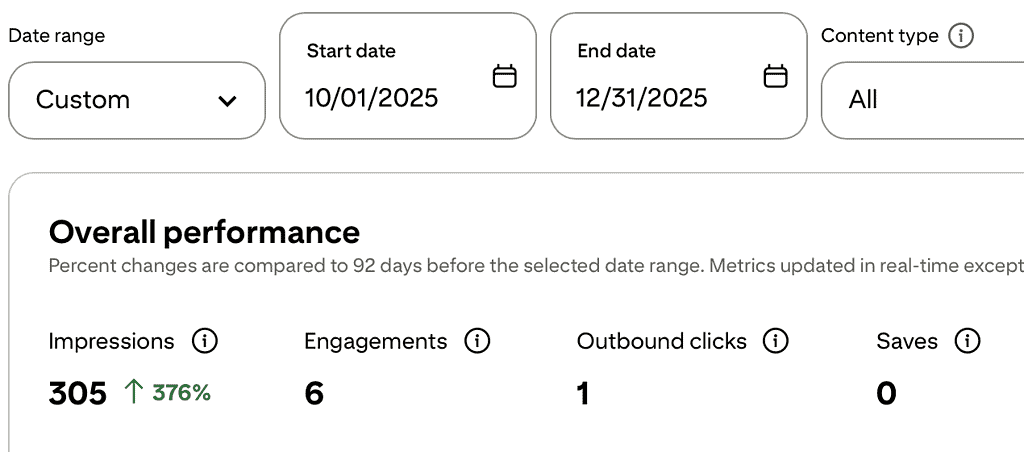This screenshot has width=1024, height=452.
Task: Click the Impressions total of 305
Action: [x=77, y=393]
